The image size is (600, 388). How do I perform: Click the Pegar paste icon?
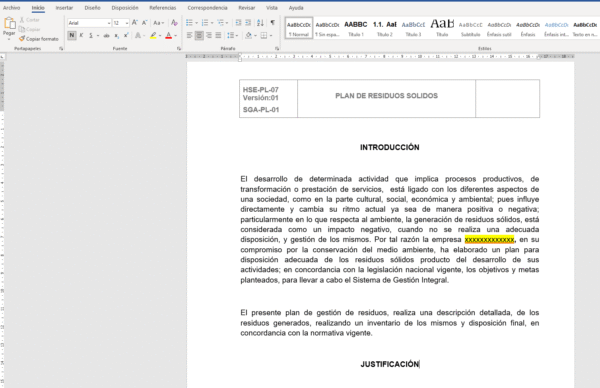pos(9,23)
